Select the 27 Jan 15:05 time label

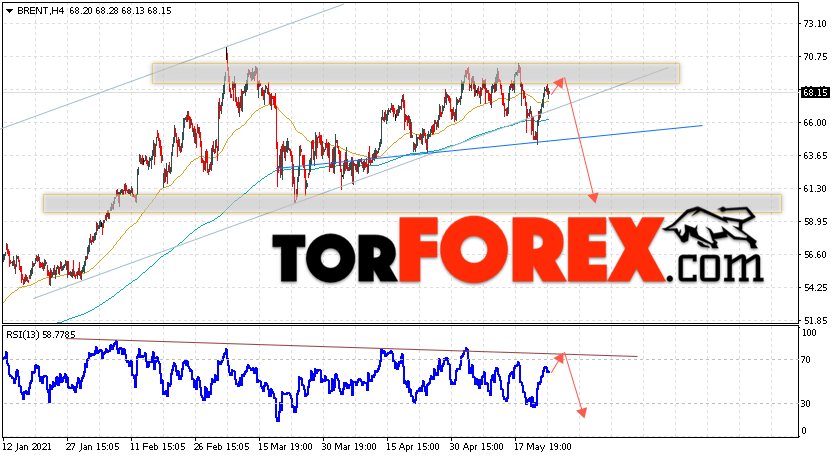tap(90, 446)
